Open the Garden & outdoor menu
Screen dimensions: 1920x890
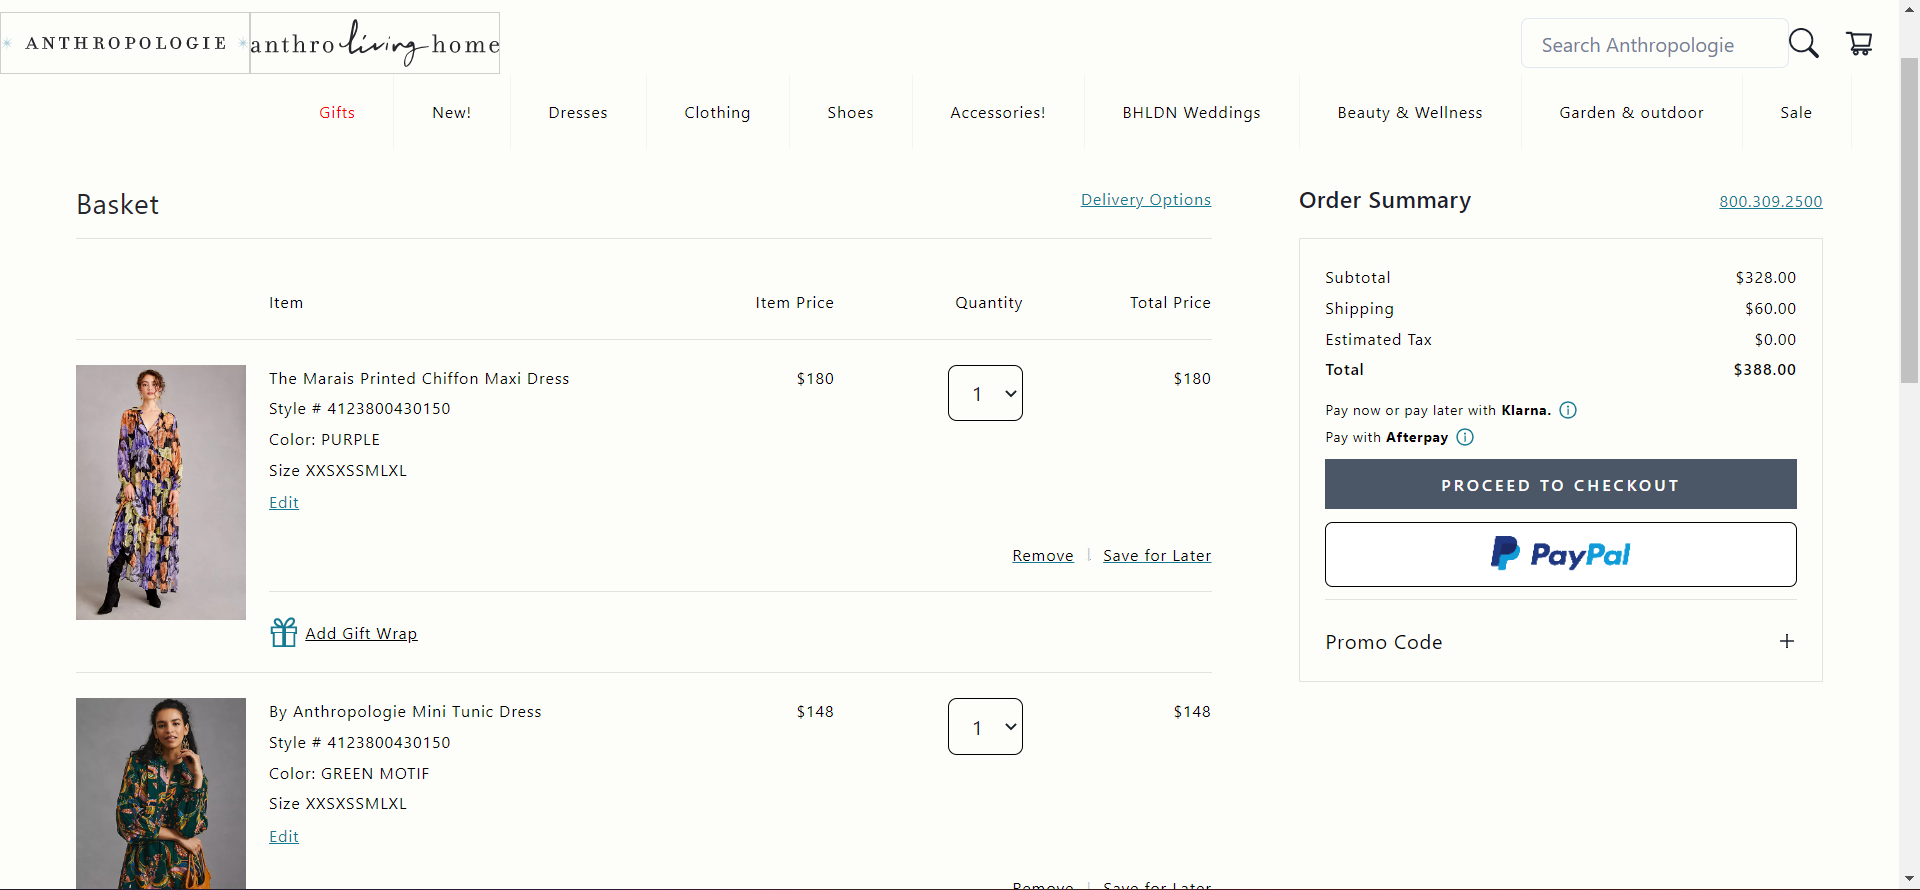point(1631,113)
